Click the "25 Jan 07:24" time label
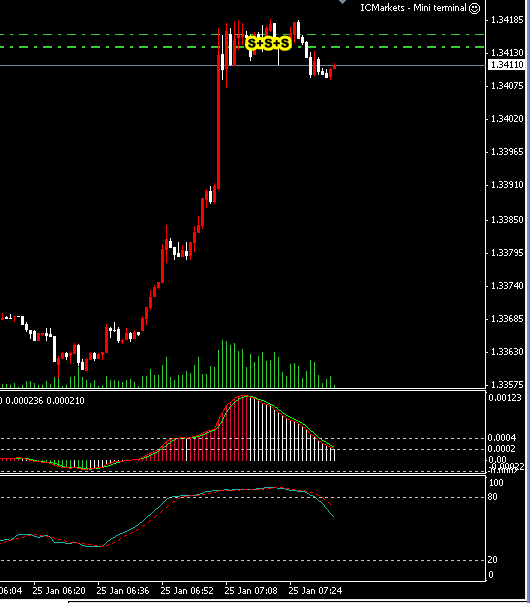530x603 pixels. [315, 590]
